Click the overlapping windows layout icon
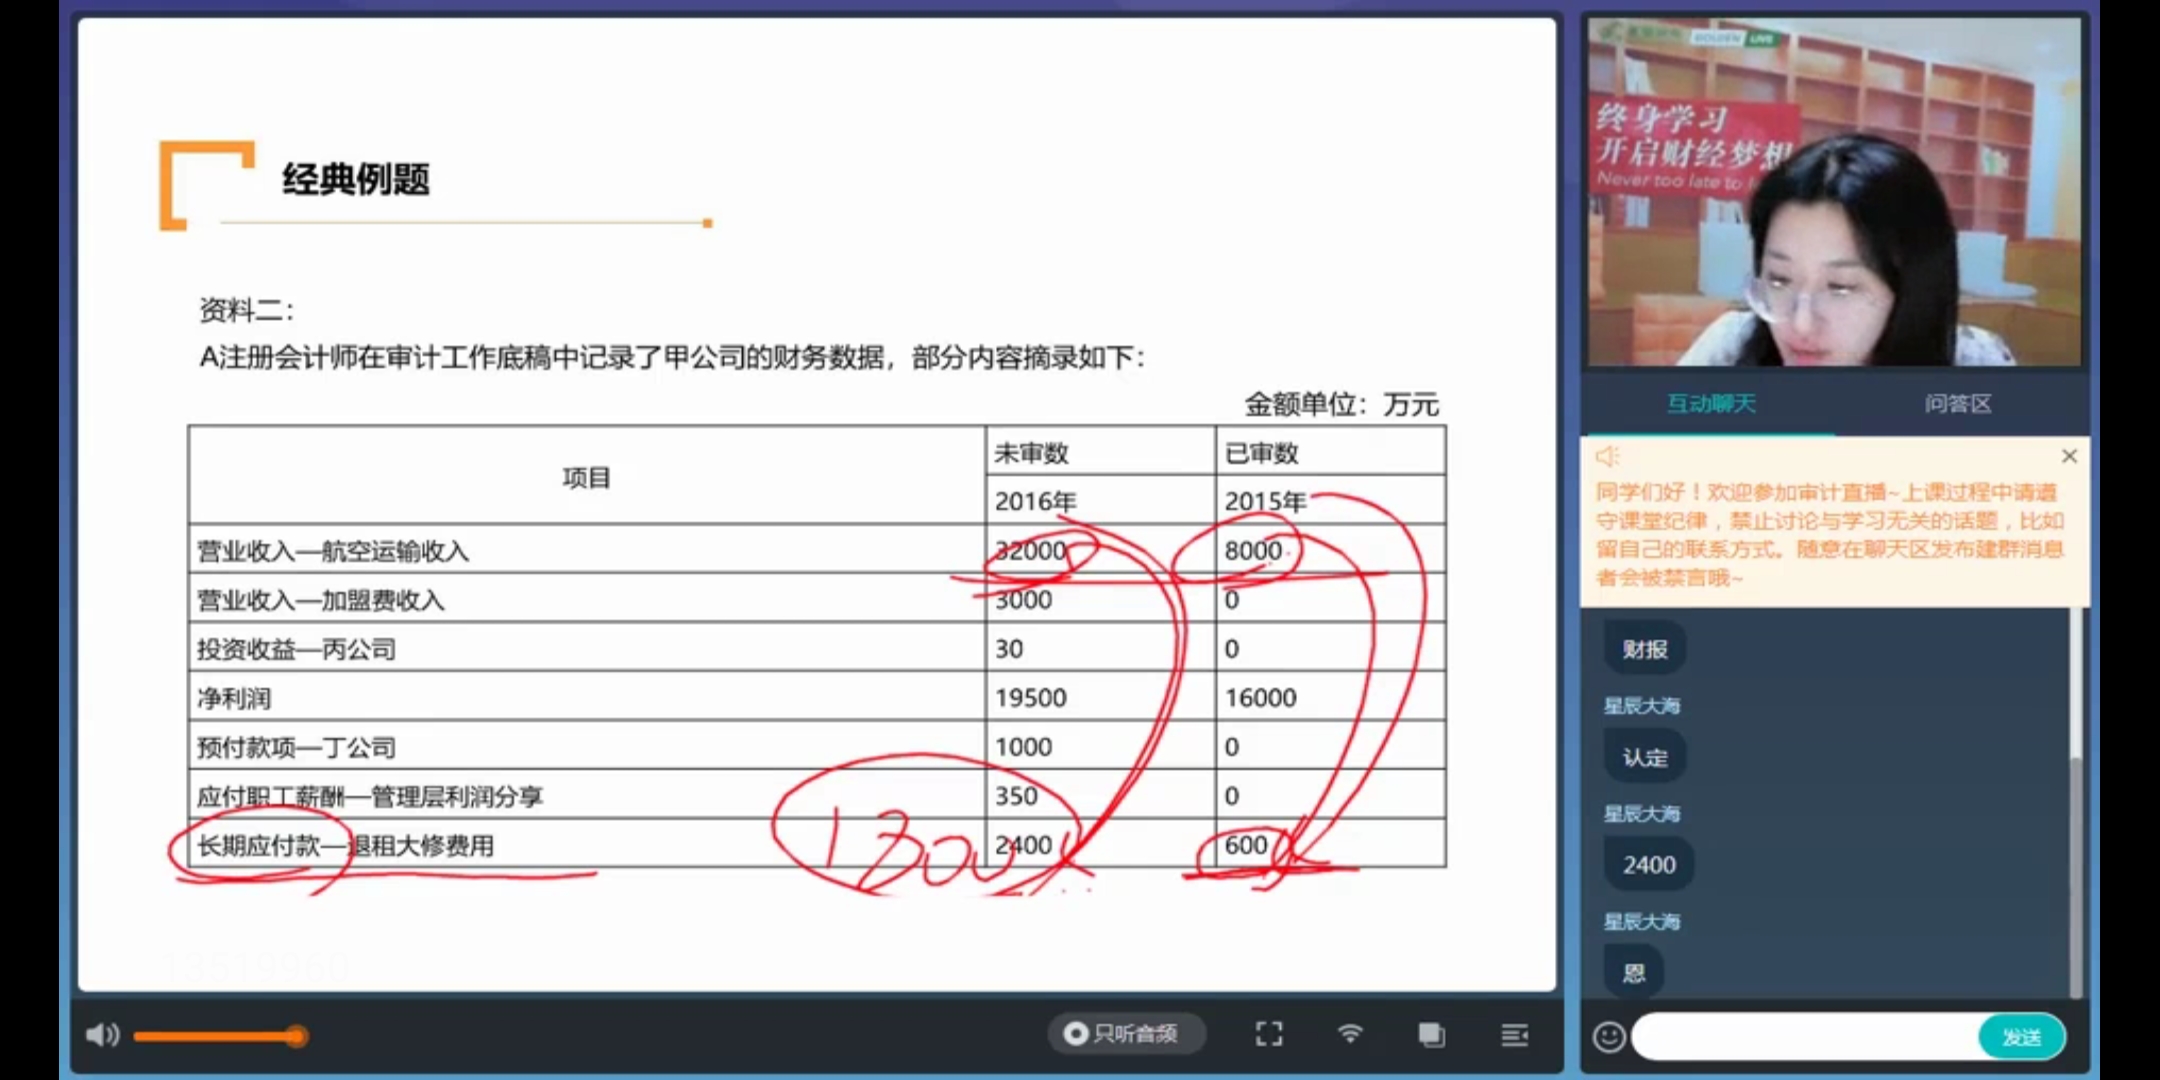 pyautogui.click(x=1431, y=1034)
